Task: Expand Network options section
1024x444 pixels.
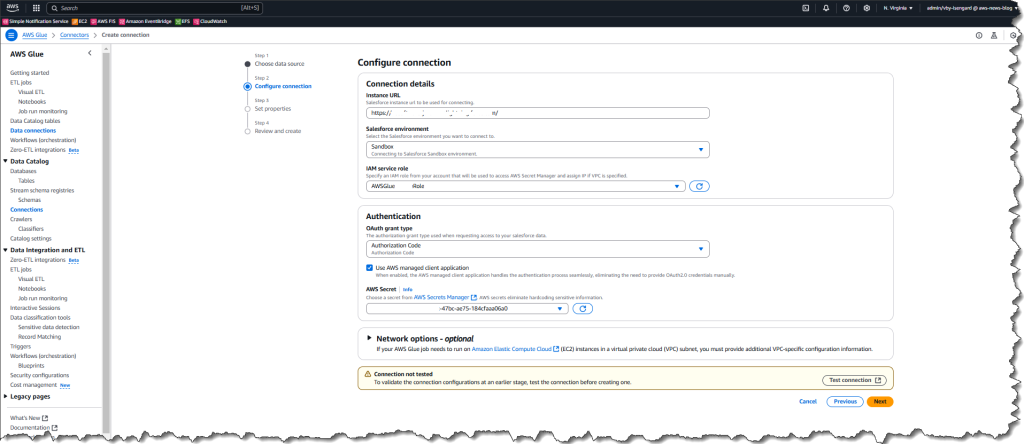Action: coord(370,338)
